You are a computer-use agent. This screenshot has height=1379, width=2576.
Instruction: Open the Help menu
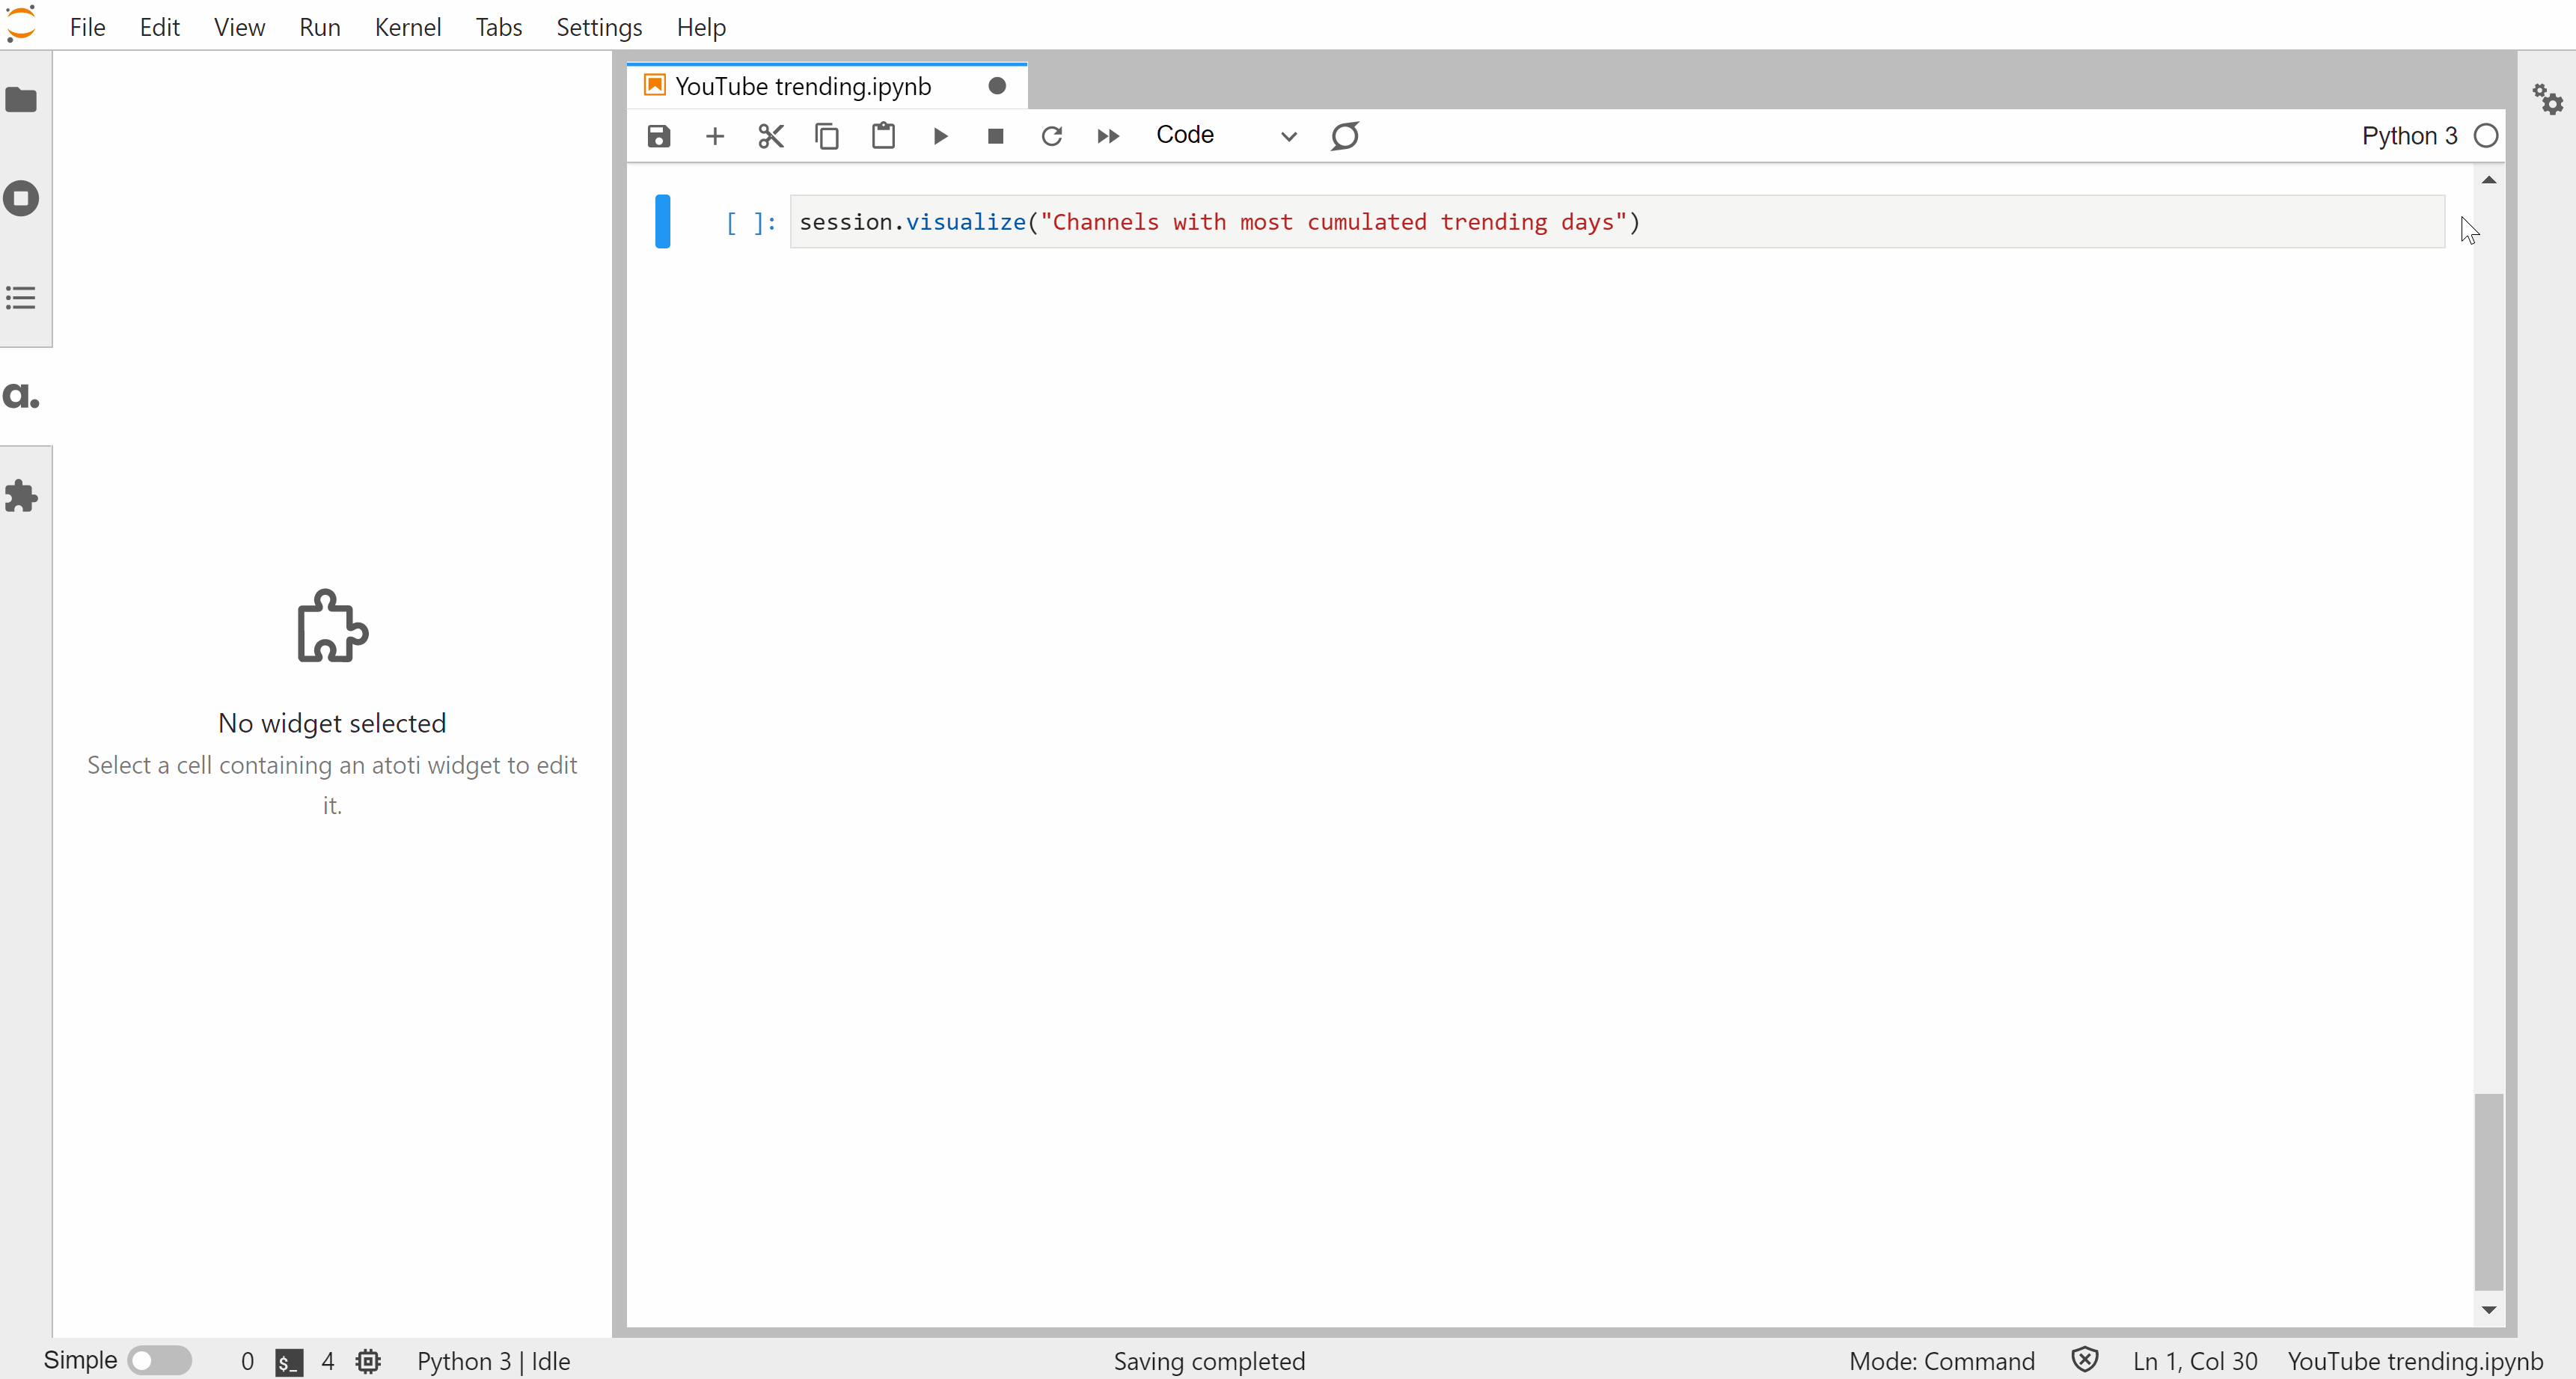701,27
